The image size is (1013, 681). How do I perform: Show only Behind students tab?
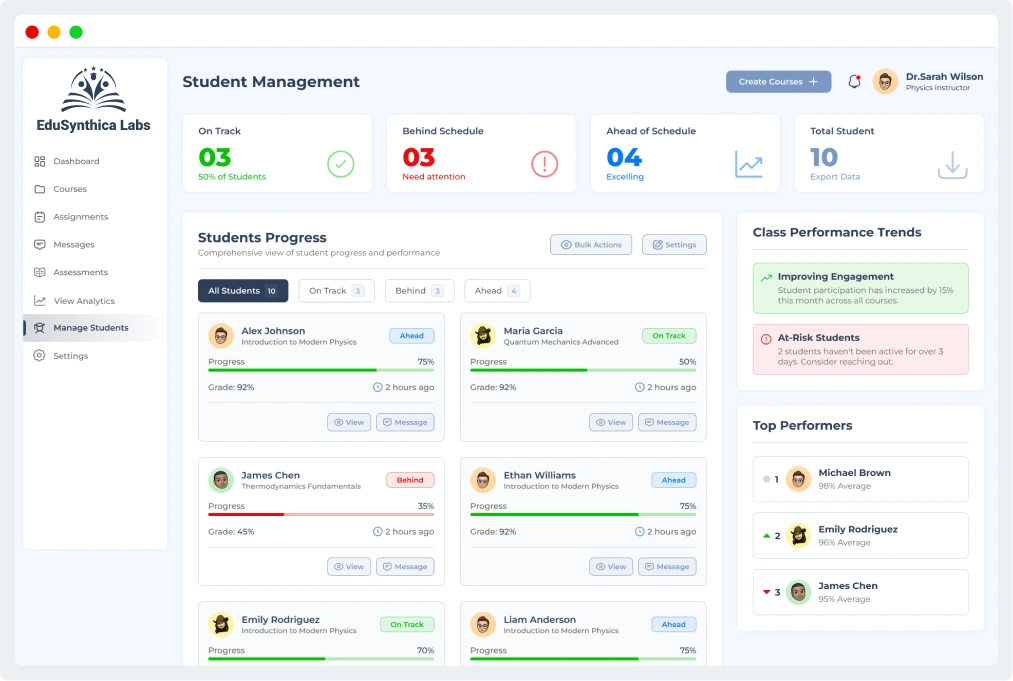[x=419, y=291]
